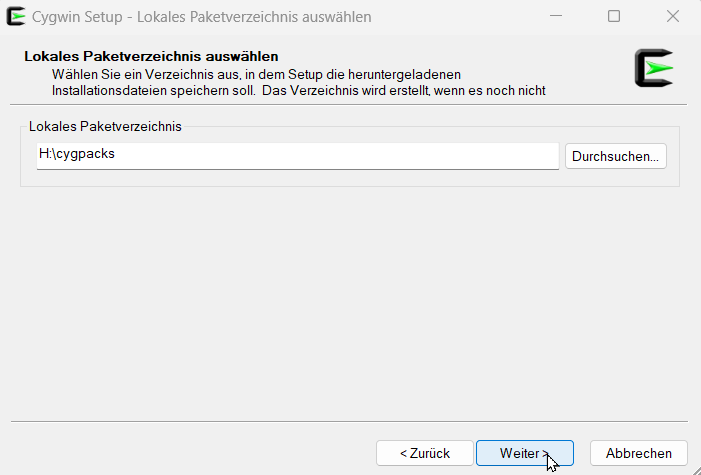Click the window title text 'Cygwin Setup - Lokales Paketverzeichnis auswählen'
The height and width of the screenshot is (475, 701).
[201, 16]
